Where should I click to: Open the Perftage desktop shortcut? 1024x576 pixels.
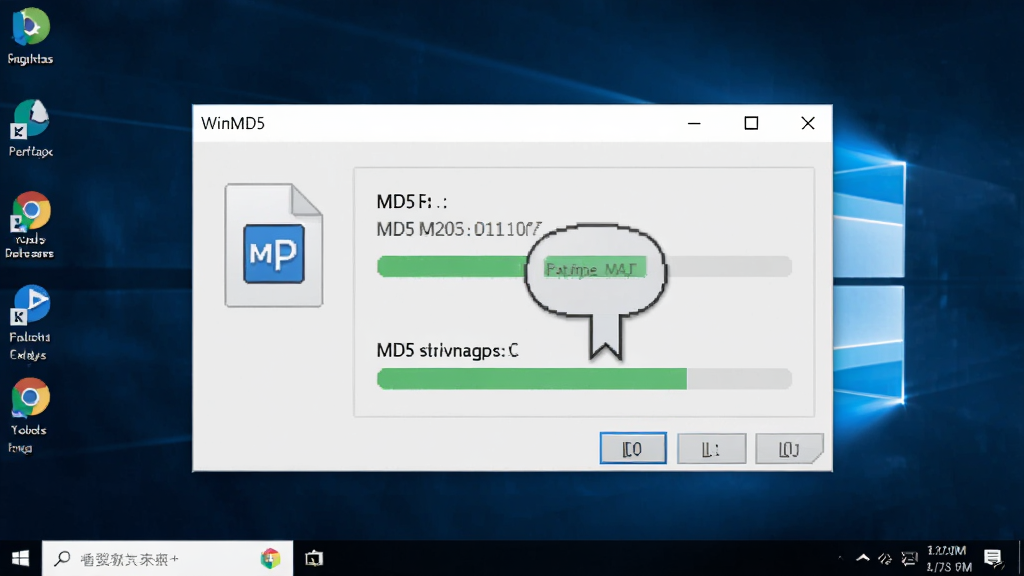[30, 129]
